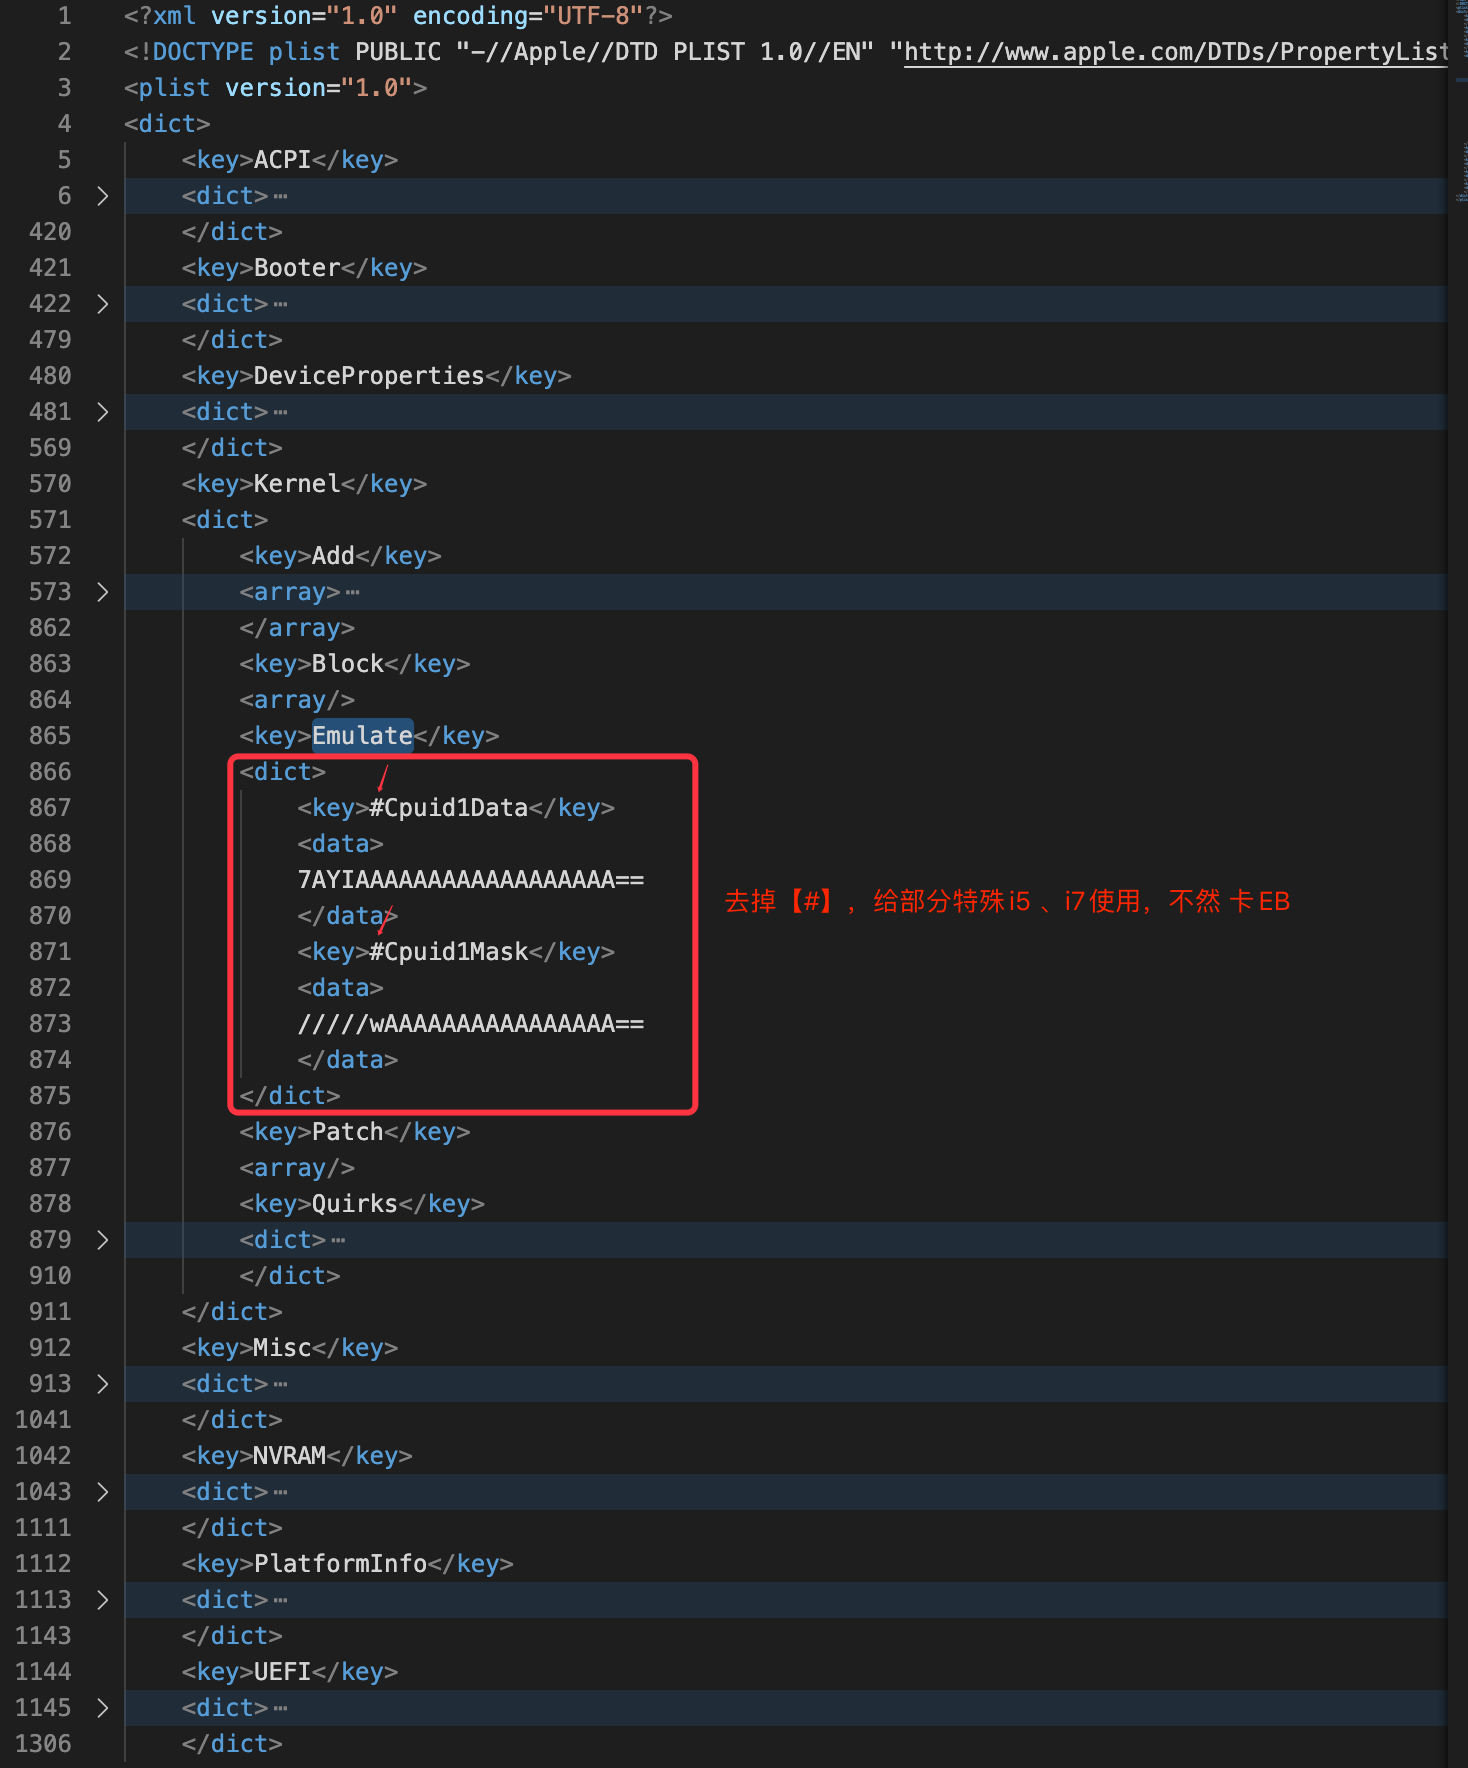Click the PlatformInfo key text
Screen dimensions: 1468x1768
340,1564
